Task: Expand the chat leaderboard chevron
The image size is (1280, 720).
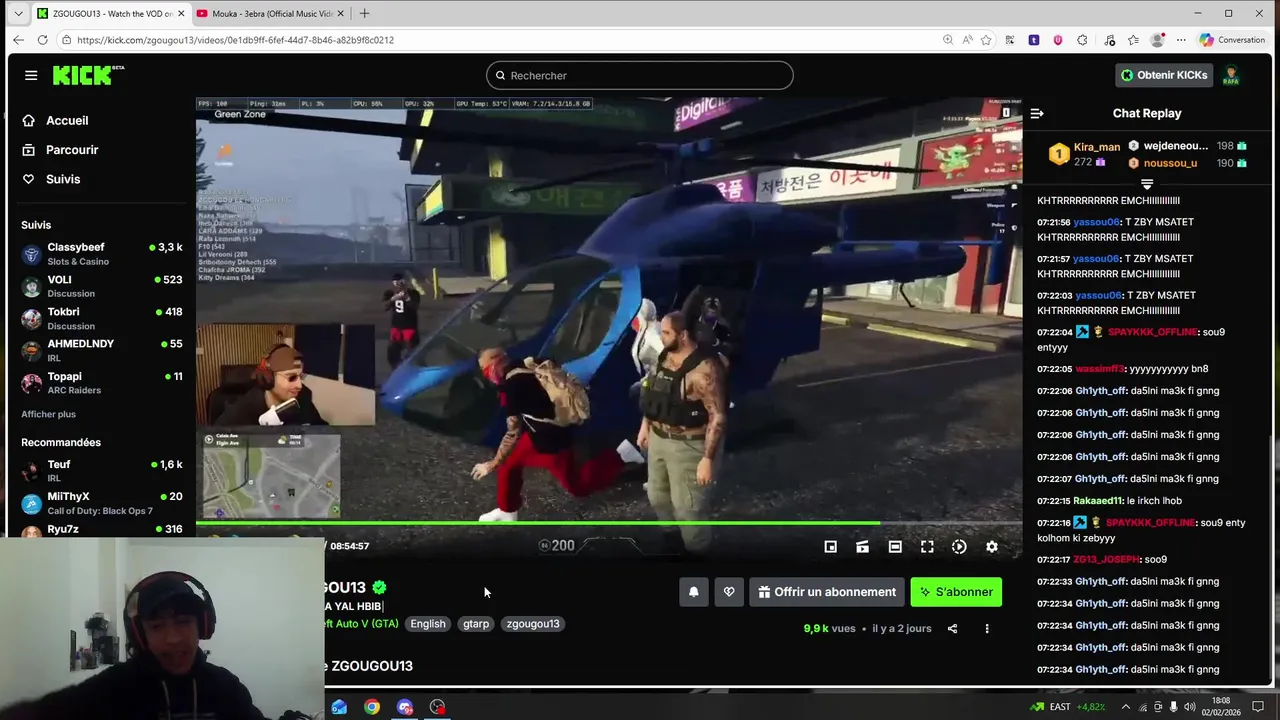Action: click(1147, 185)
